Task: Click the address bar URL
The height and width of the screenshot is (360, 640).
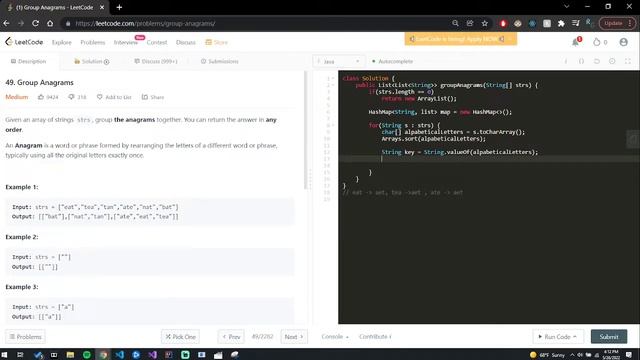Action: point(145,23)
